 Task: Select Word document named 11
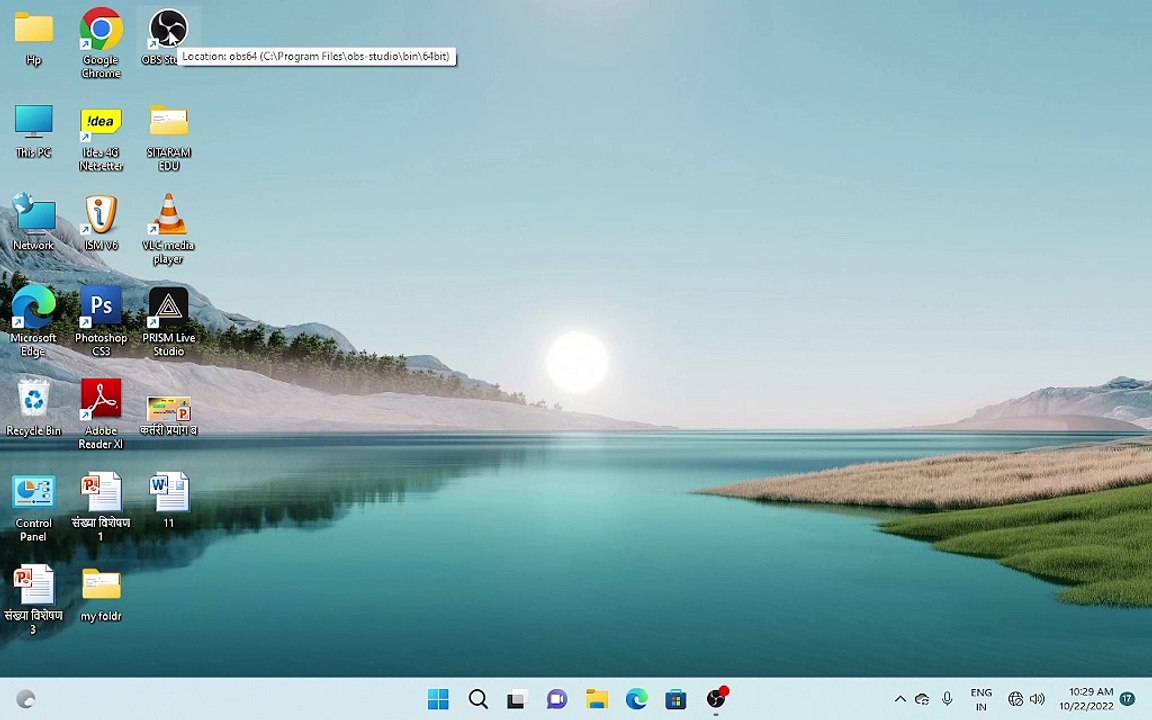coord(169,492)
